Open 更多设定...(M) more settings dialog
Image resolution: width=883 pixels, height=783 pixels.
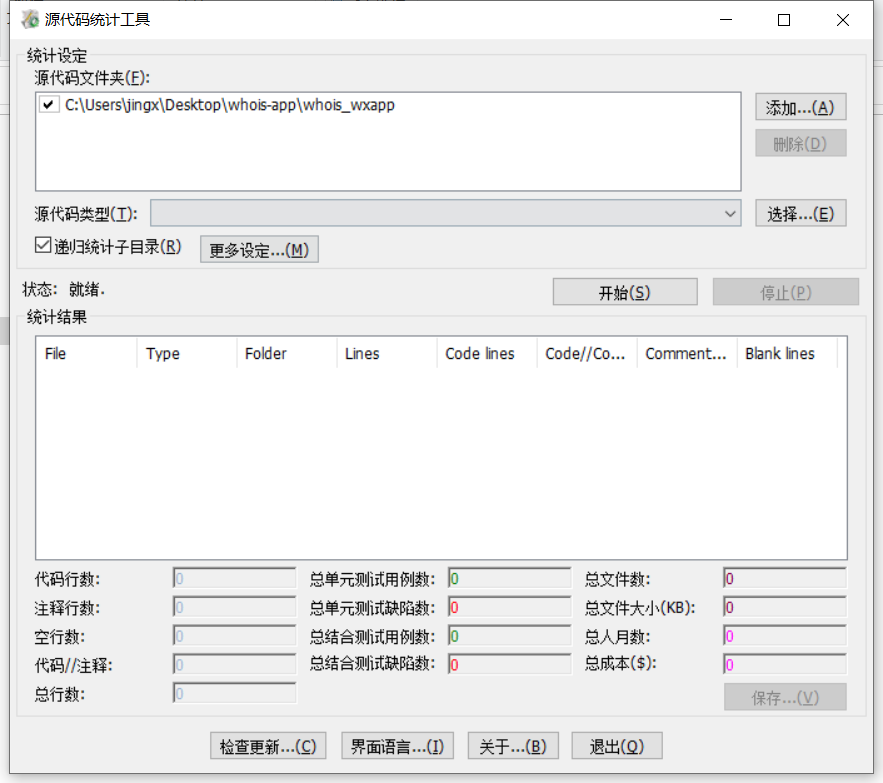pos(259,248)
